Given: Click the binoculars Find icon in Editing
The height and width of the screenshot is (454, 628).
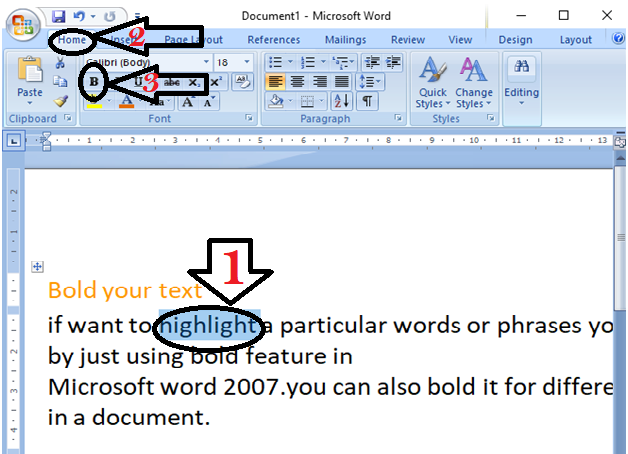Looking at the screenshot, I should click(x=521, y=66).
